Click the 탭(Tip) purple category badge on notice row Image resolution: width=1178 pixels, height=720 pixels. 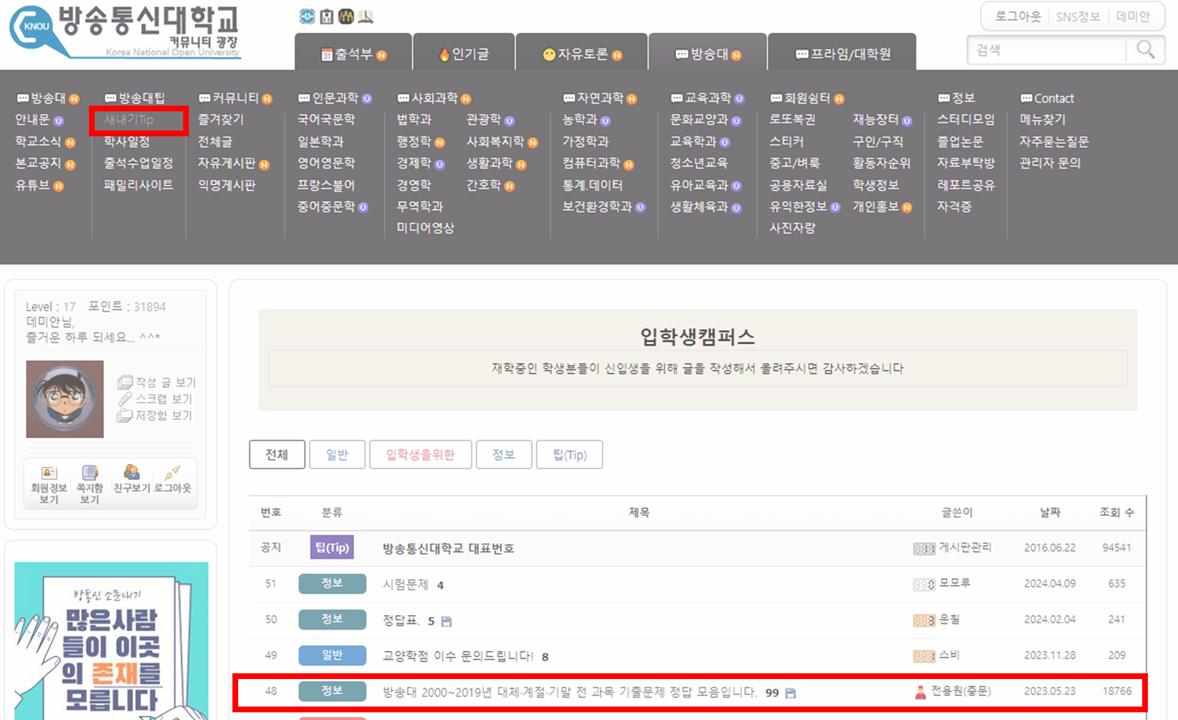[x=331, y=548]
